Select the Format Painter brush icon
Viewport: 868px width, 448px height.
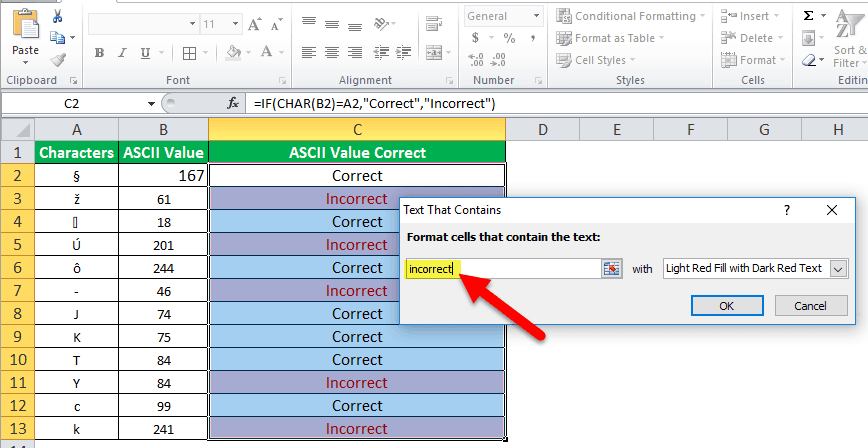[x=56, y=60]
